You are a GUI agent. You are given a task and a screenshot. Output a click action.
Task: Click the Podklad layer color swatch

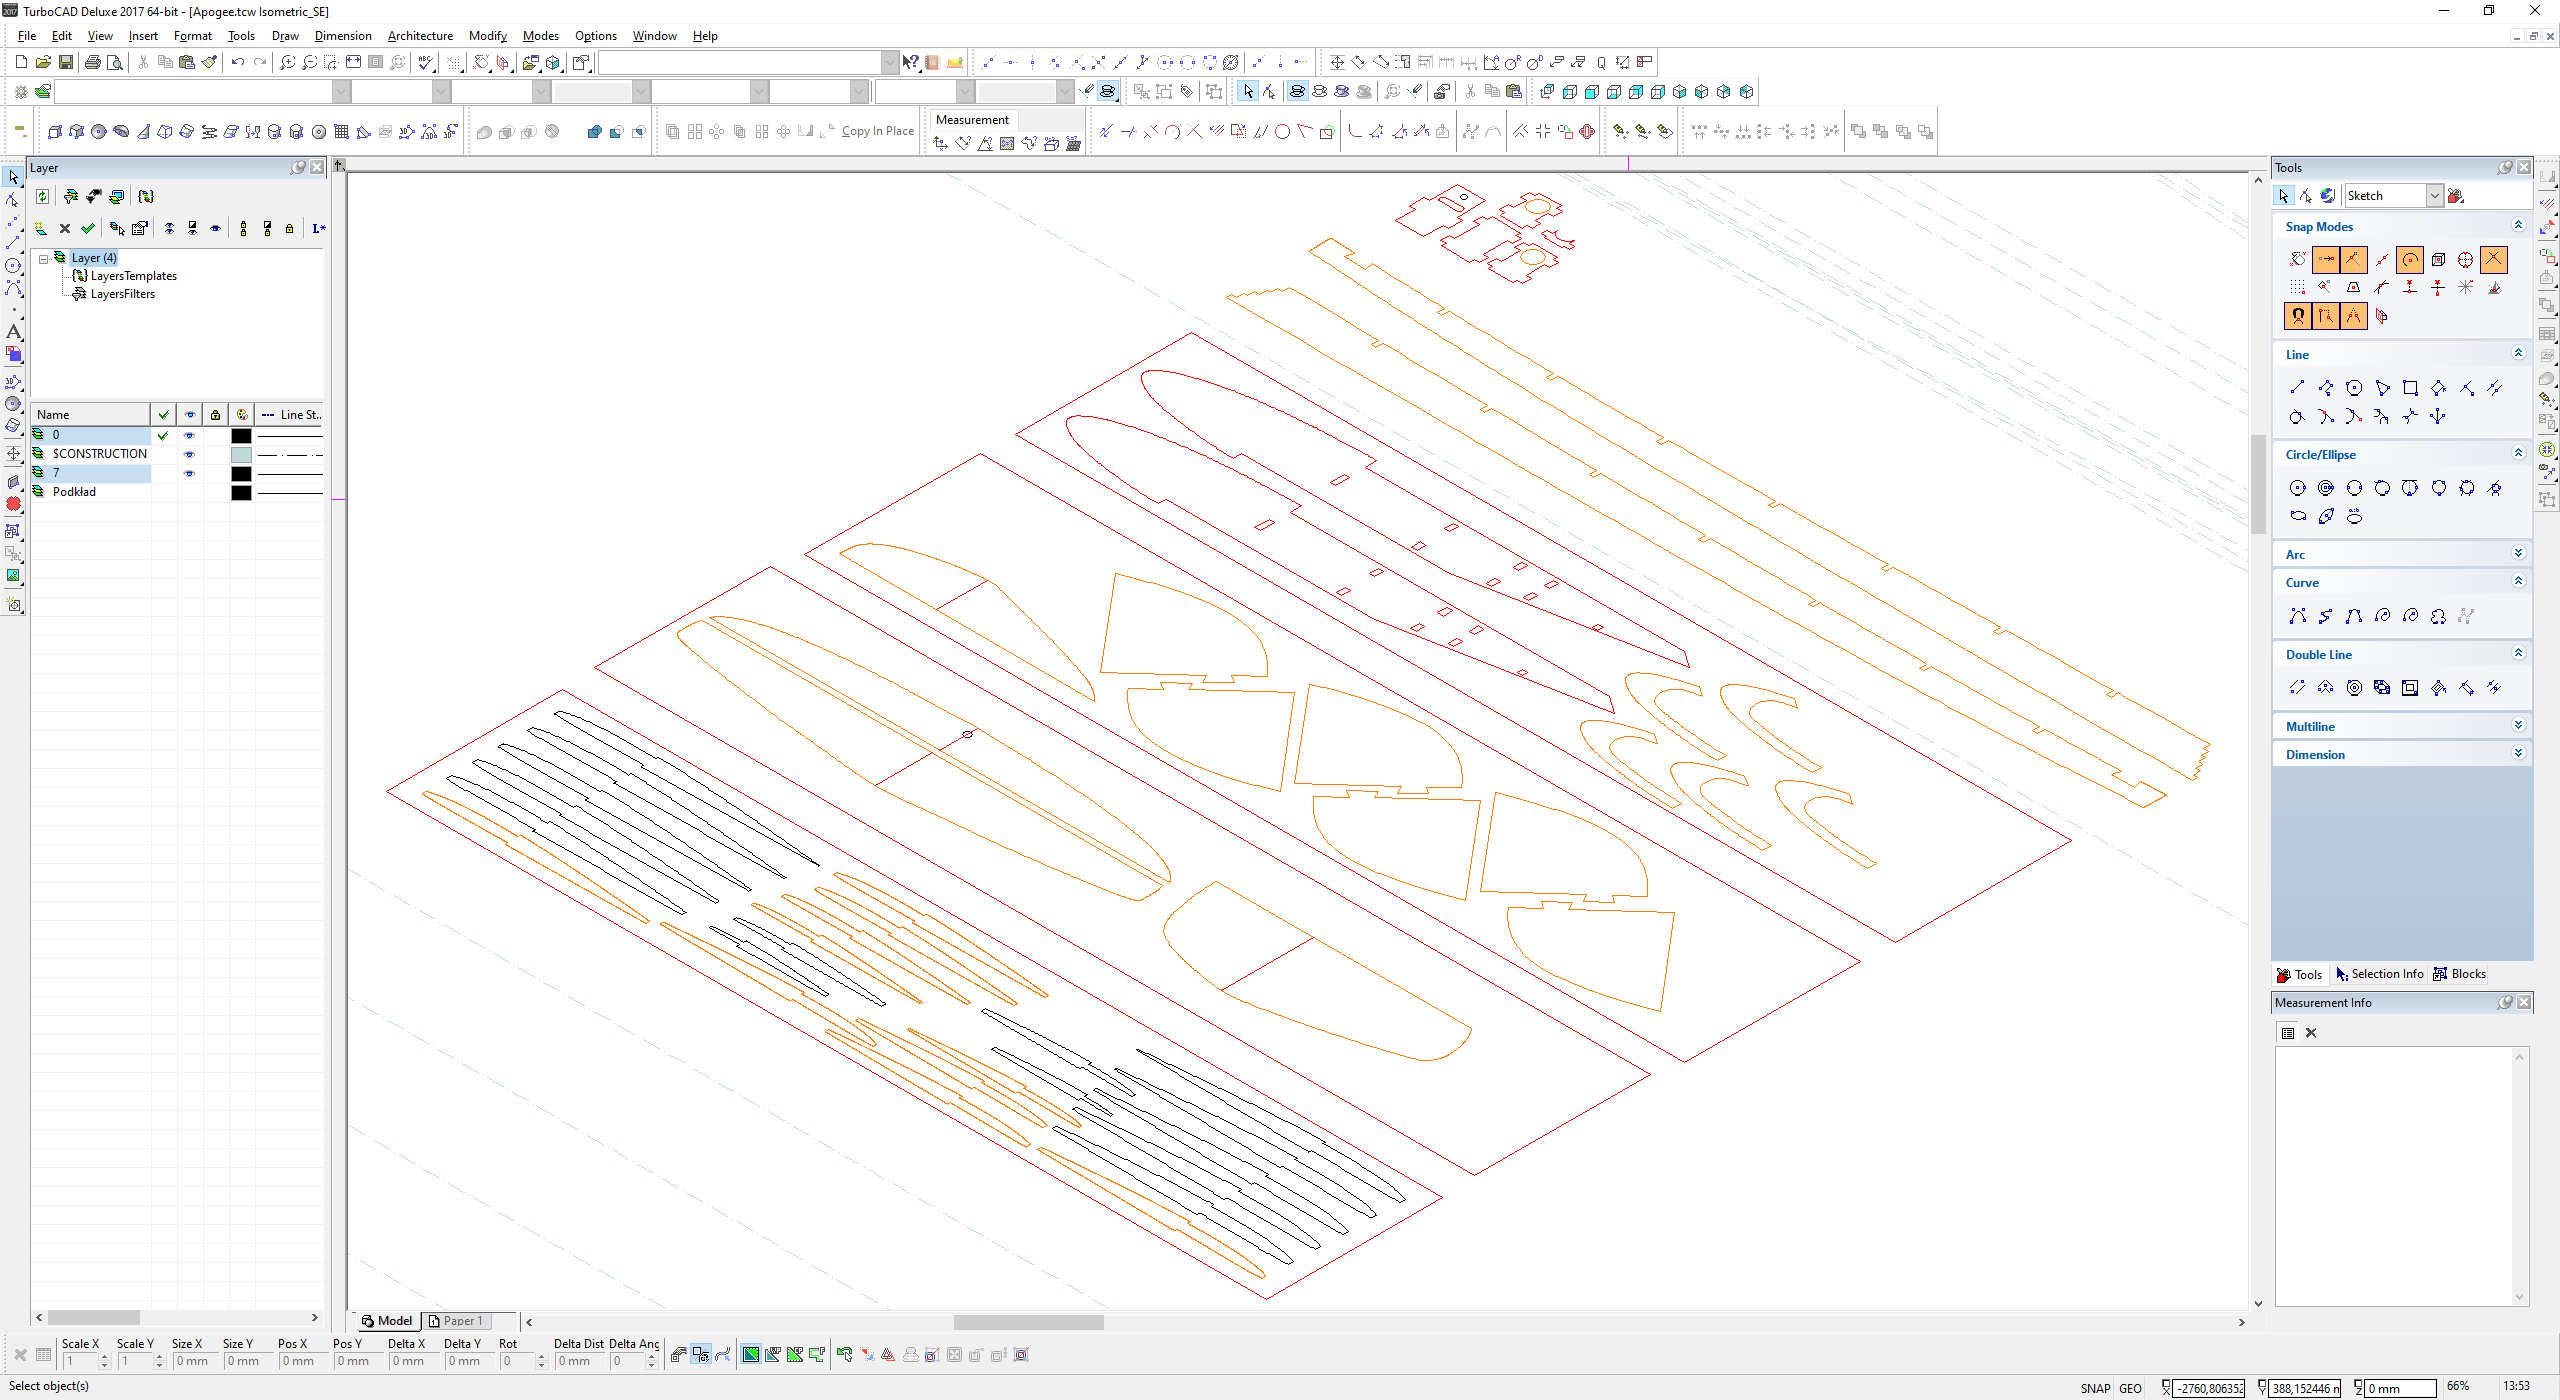point(241,492)
